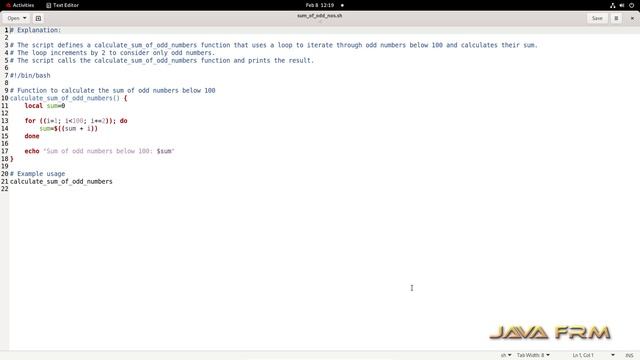Click the 'local sum=0' line
The height and width of the screenshot is (360, 640).
click(x=44, y=106)
